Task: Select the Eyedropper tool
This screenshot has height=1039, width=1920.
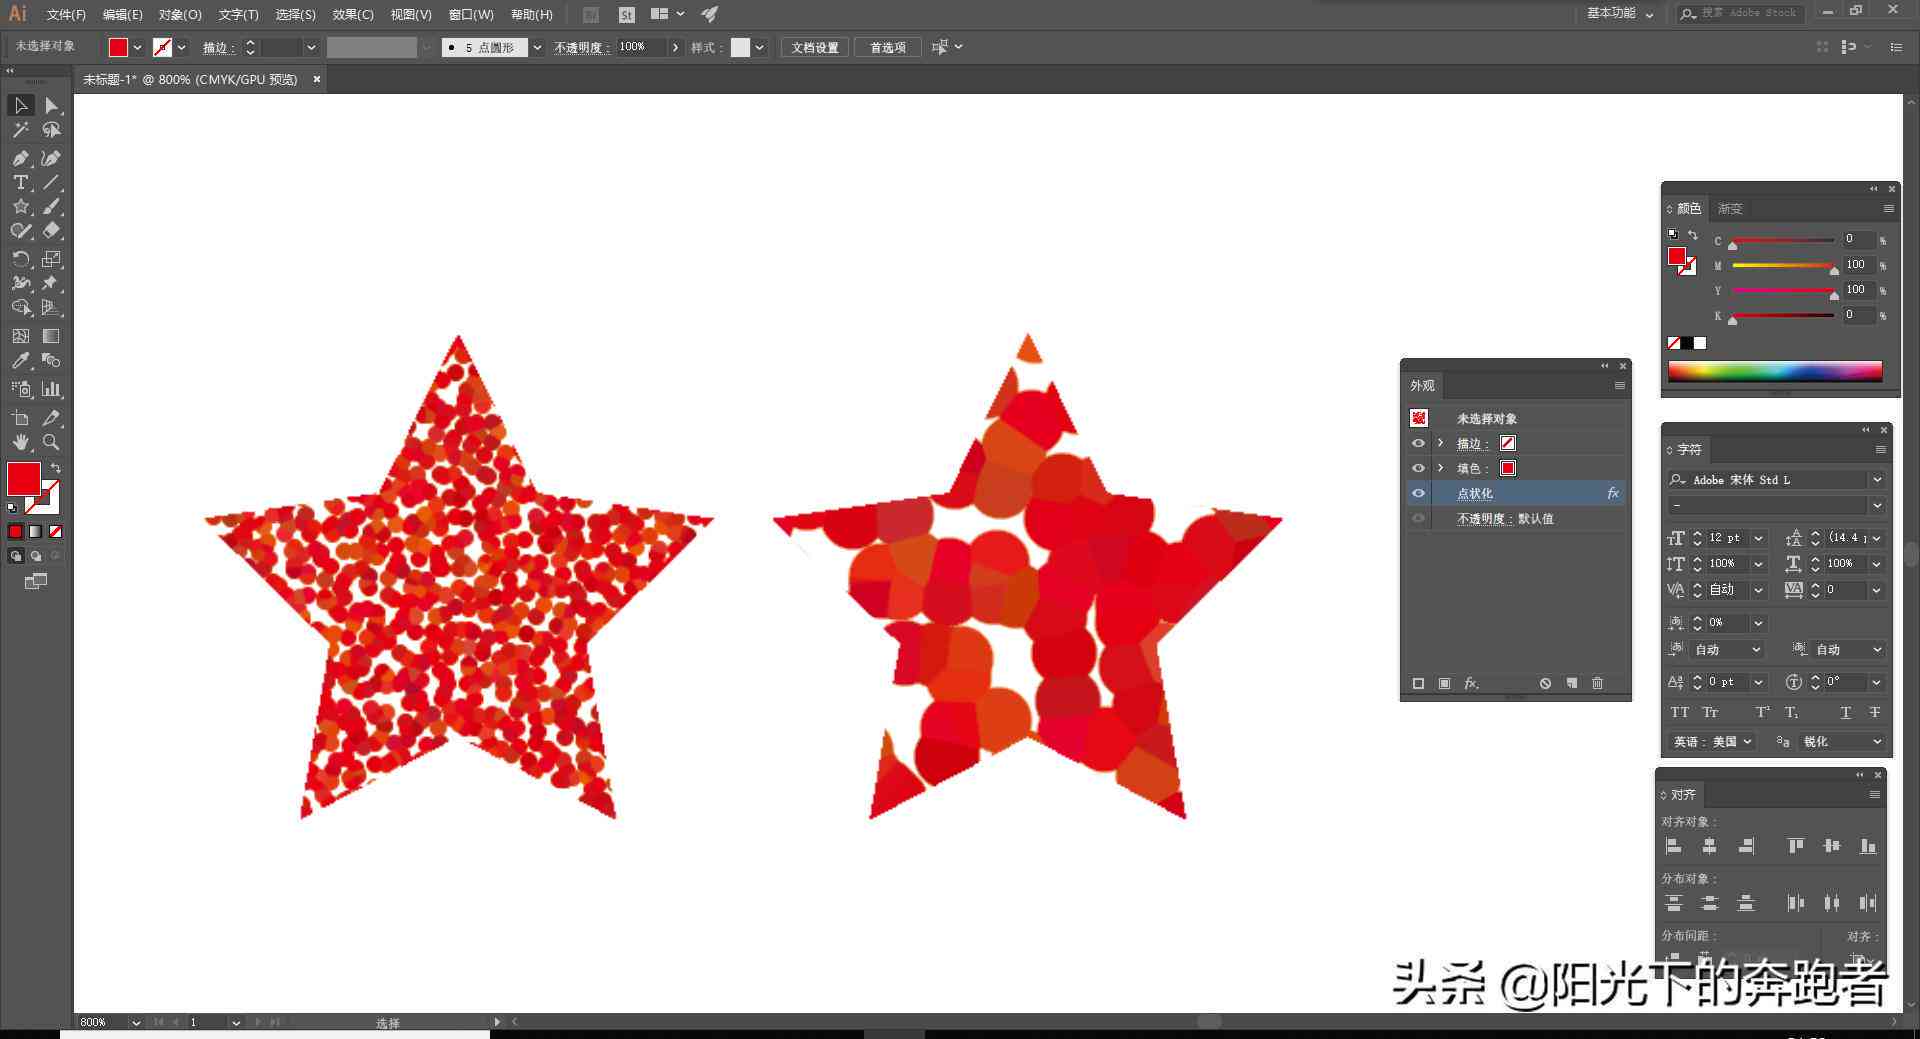Action: tap(20, 361)
